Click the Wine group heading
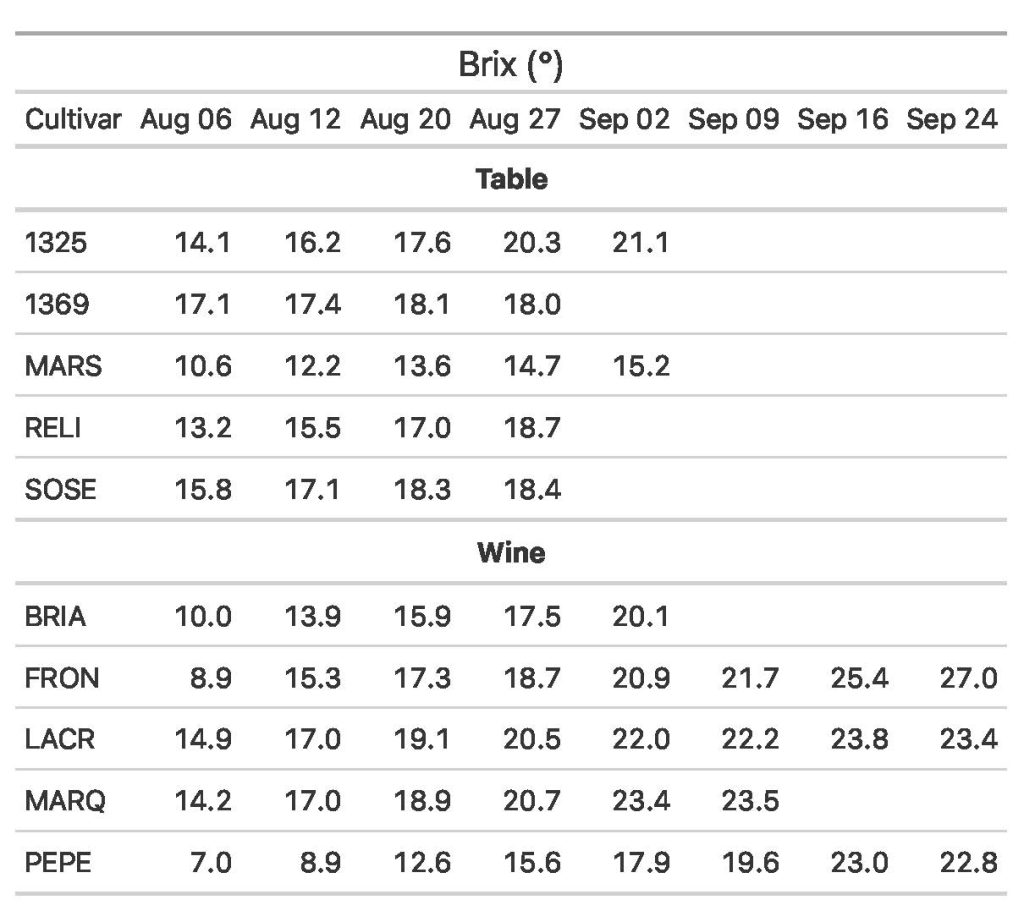The image size is (1024, 922). click(x=511, y=552)
